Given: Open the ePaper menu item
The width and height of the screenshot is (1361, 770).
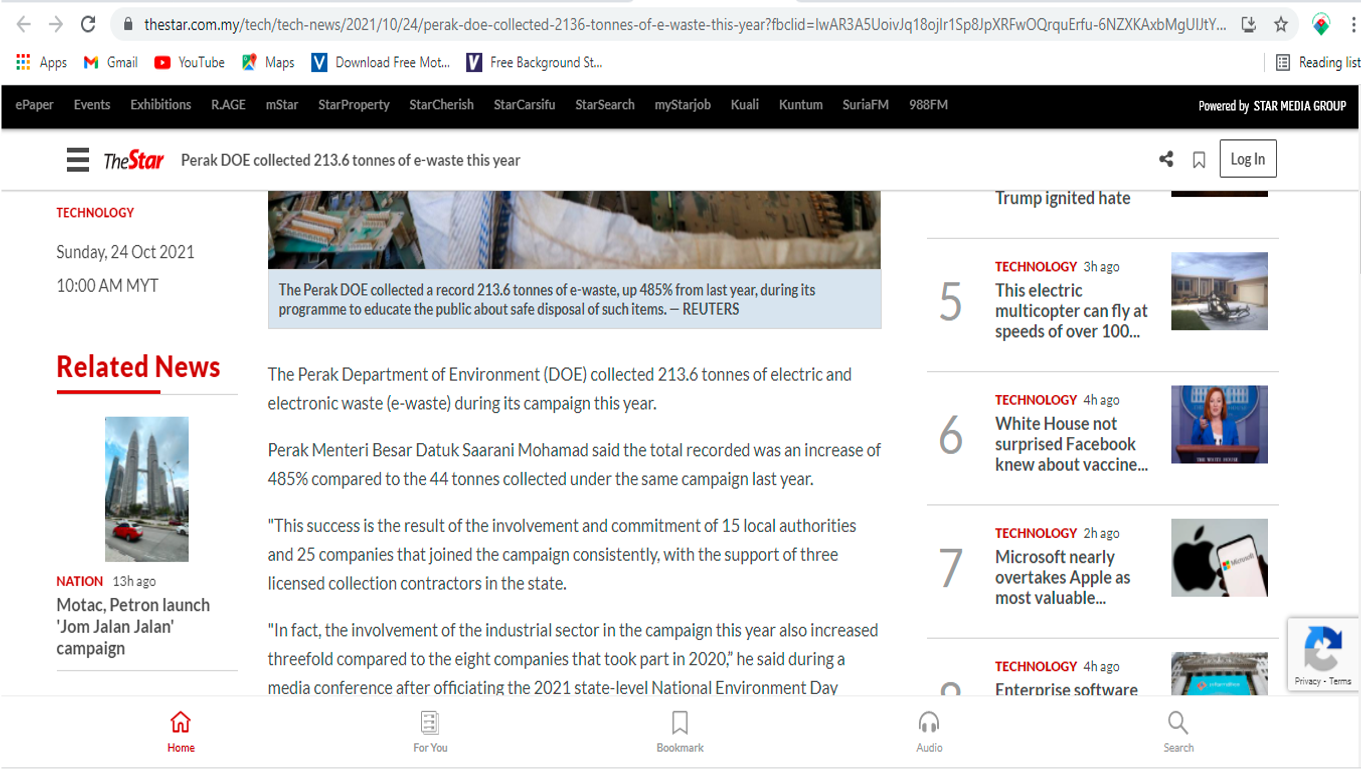Looking at the screenshot, I should [35, 105].
